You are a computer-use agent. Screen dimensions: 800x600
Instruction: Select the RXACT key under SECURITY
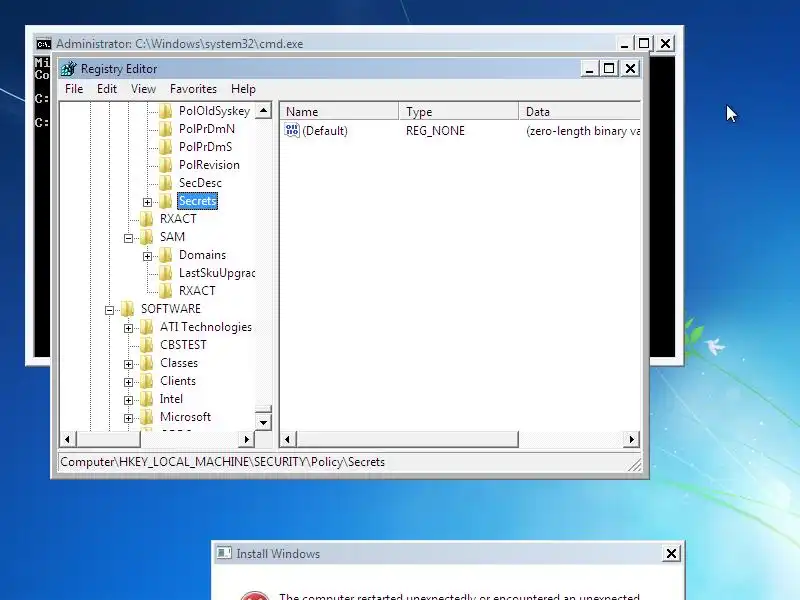178,219
